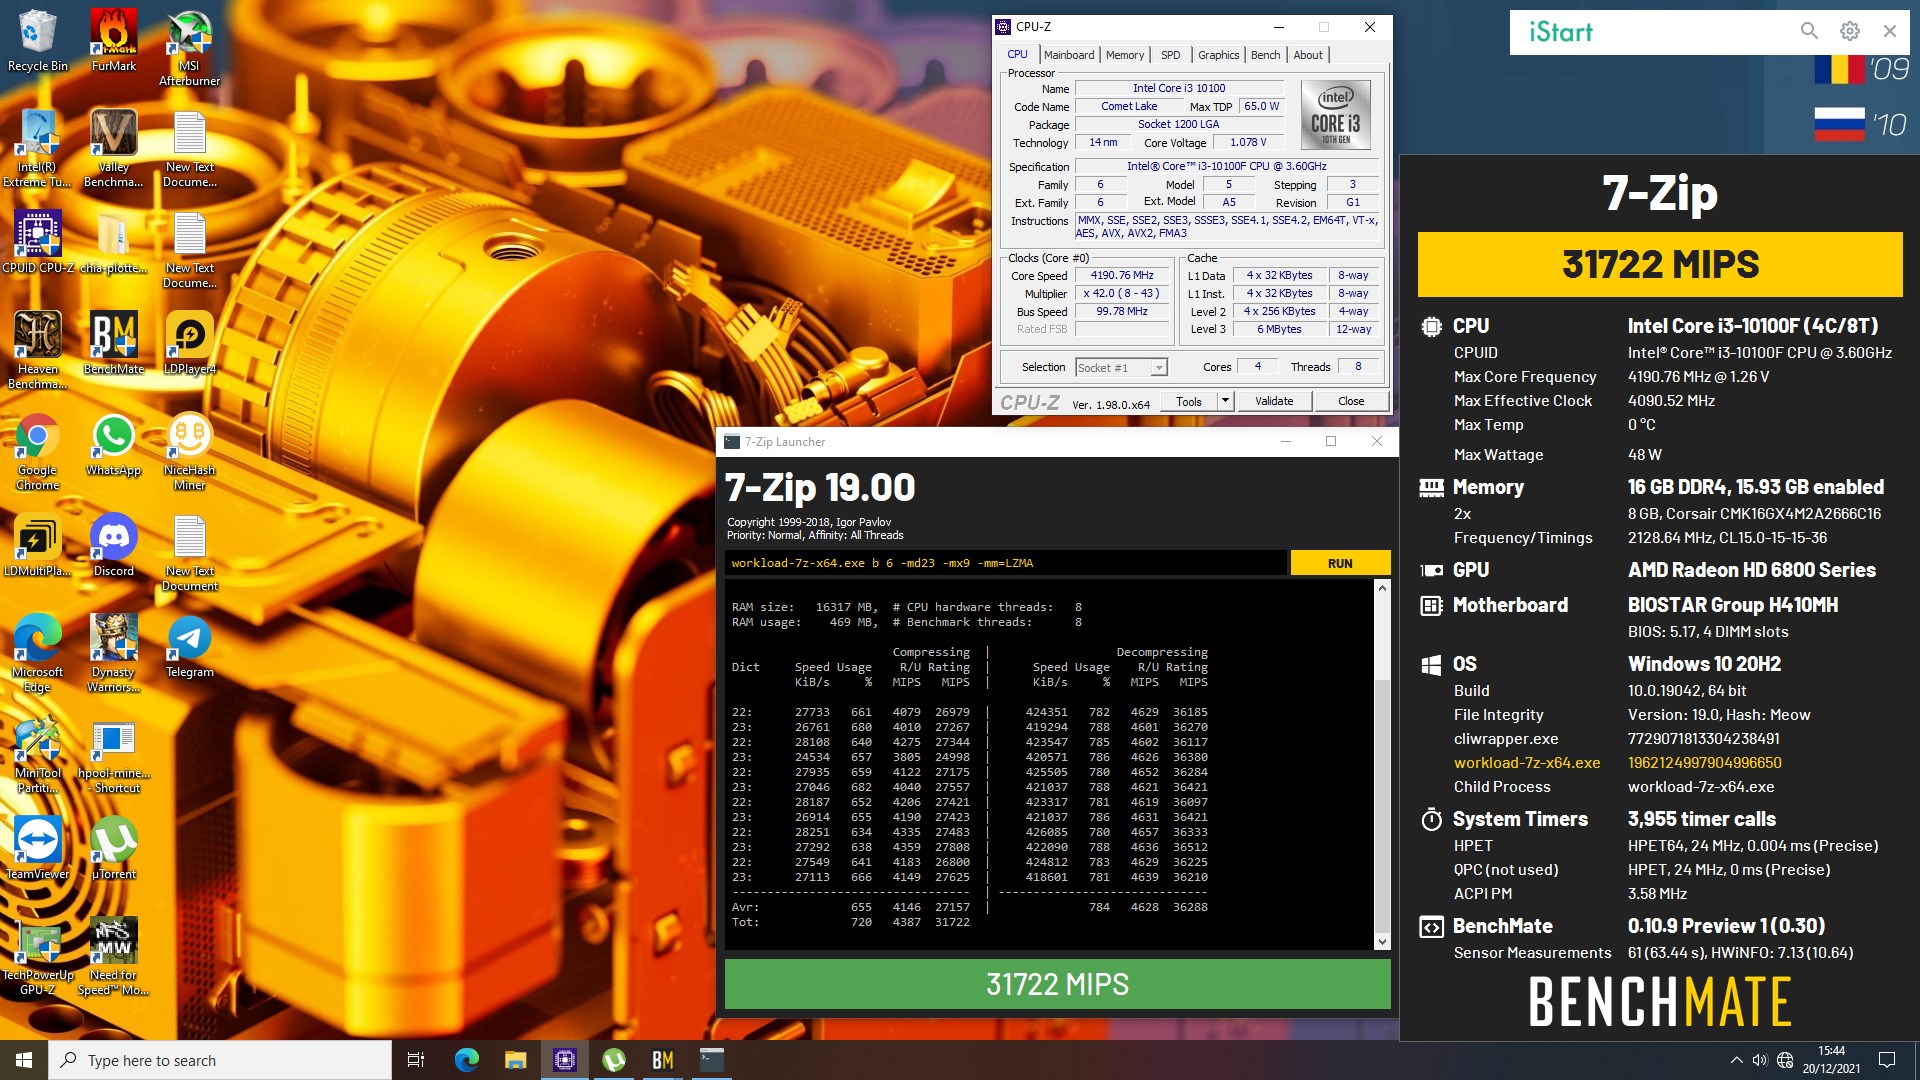Click scrollbar down arrow in 7-Zip output
Image resolution: width=1920 pixels, height=1080 pixels.
pos(1382,941)
